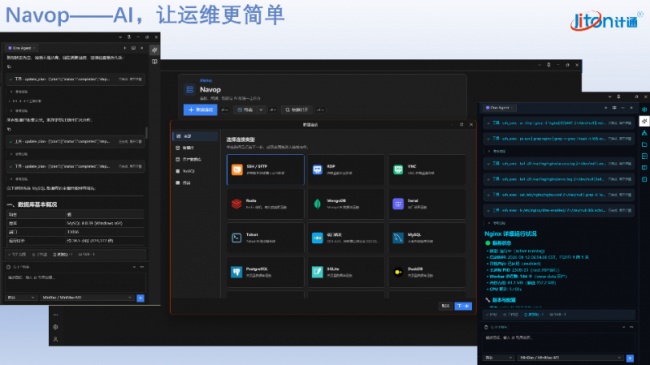Select the MySQL connection card
The width and height of the screenshot is (650, 365).
pyautogui.click(x=427, y=238)
